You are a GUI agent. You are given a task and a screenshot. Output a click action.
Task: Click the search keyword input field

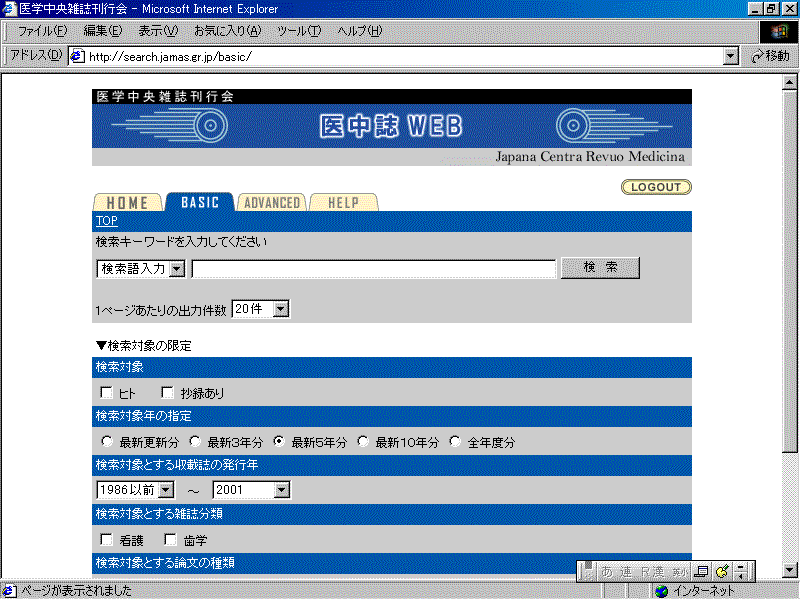[373, 269]
